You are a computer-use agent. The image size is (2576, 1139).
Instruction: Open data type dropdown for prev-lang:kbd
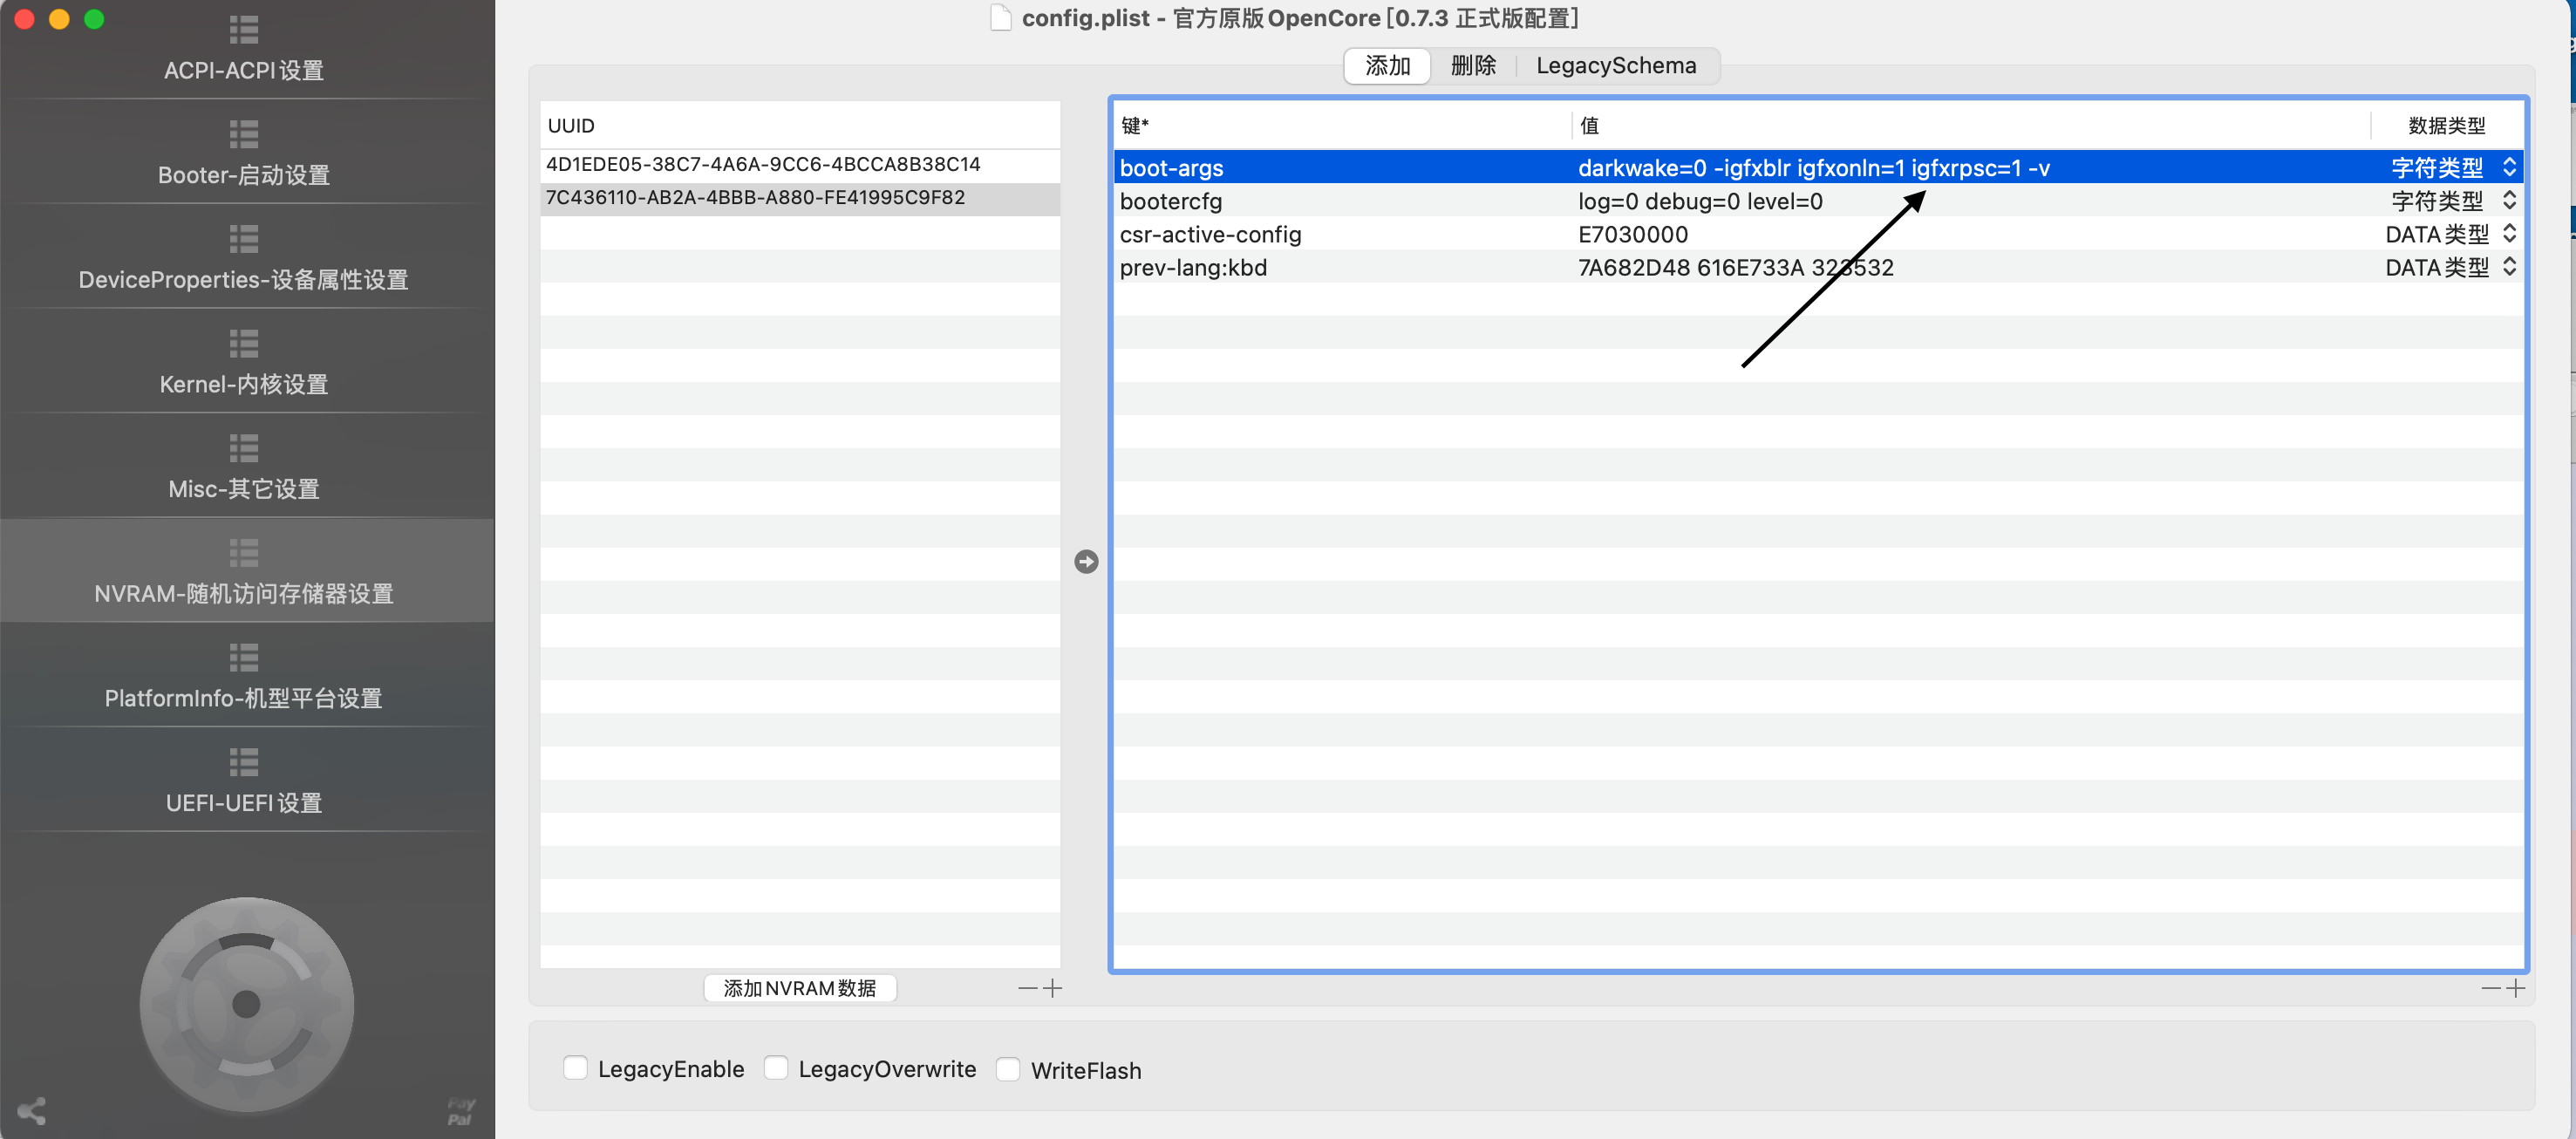[2509, 266]
